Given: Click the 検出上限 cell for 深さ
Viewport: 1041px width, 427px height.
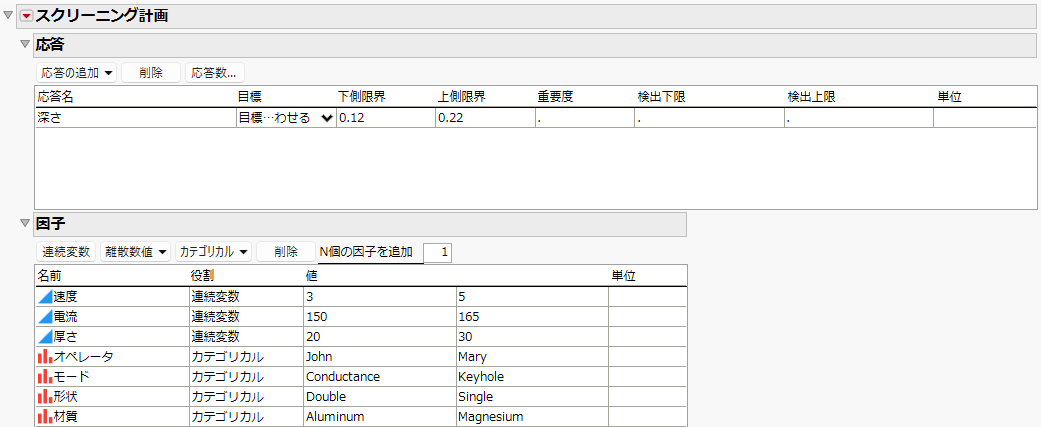Looking at the screenshot, I should click(859, 118).
